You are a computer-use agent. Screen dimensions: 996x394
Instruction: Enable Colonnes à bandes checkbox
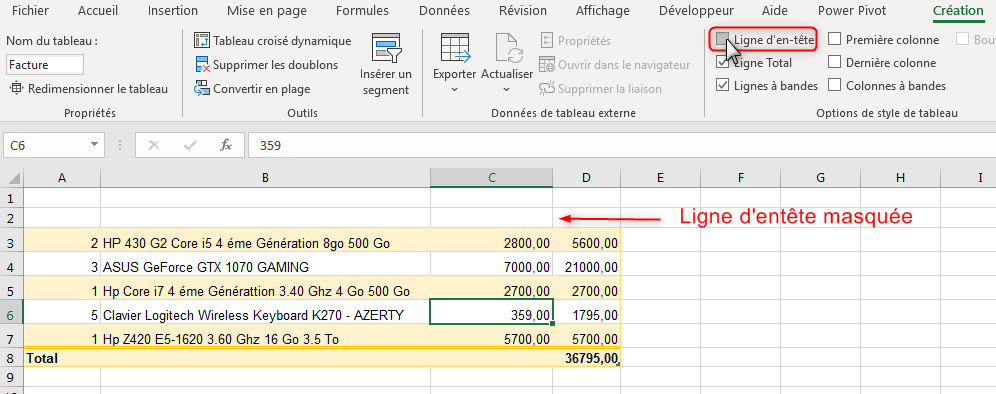point(835,85)
